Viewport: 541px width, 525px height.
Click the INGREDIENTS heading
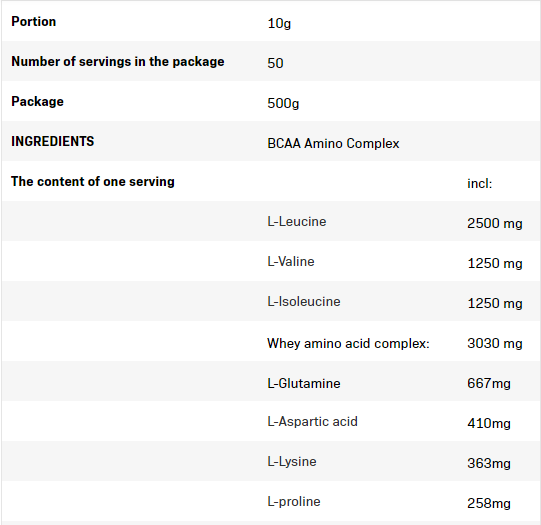[52, 141]
